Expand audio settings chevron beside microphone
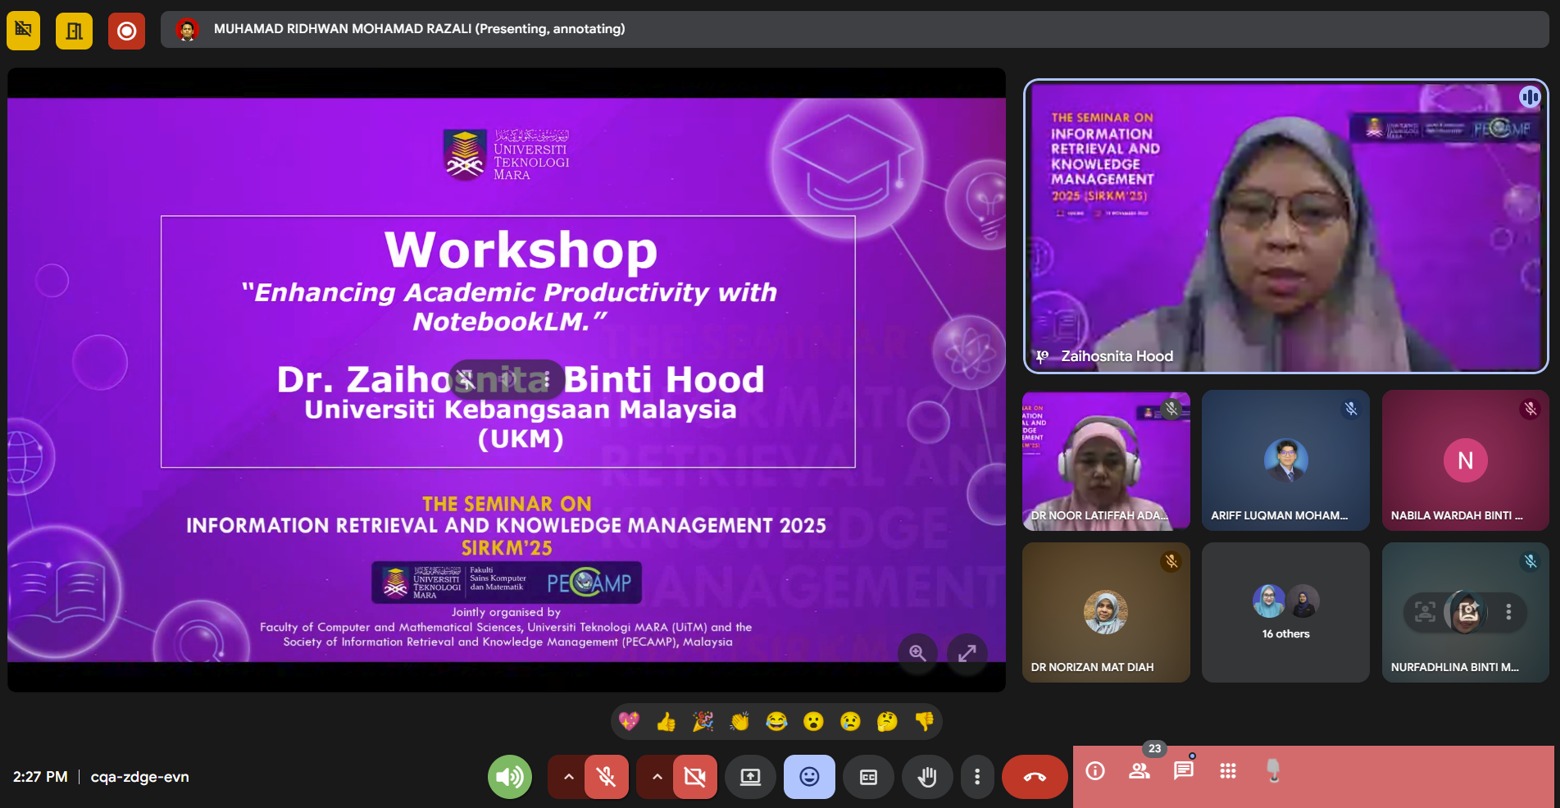The width and height of the screenshot is (1560, 808). click(x=568, y=777)
